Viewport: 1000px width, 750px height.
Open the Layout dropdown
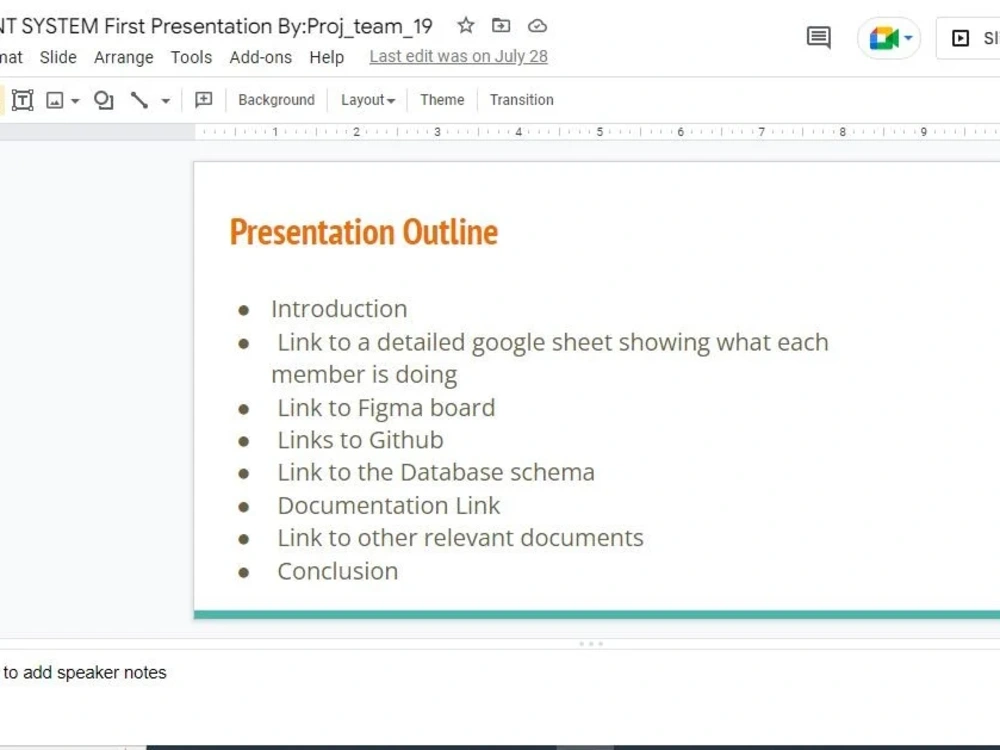368,100
